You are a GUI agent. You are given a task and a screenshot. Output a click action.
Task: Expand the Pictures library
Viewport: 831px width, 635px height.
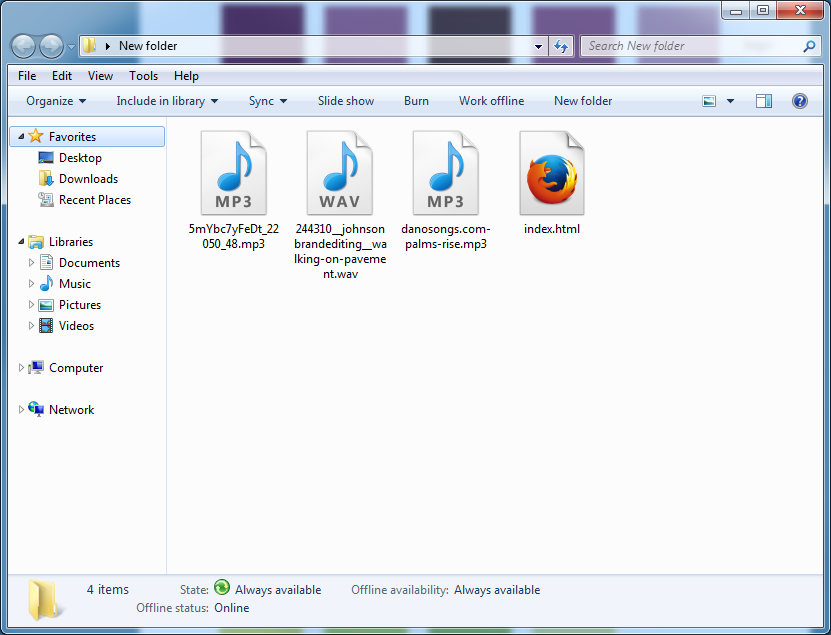(x=31, y=304)
